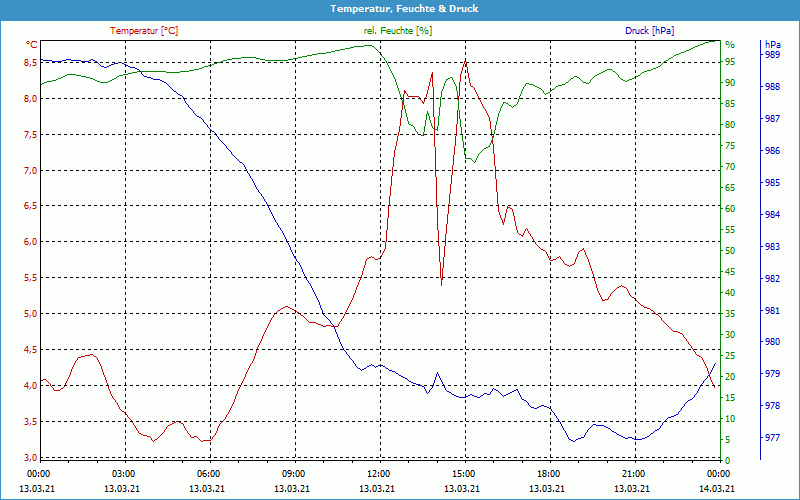Click the 21:00 time axis label
Viewport: 800px width, 500px height.
point(632,474)
